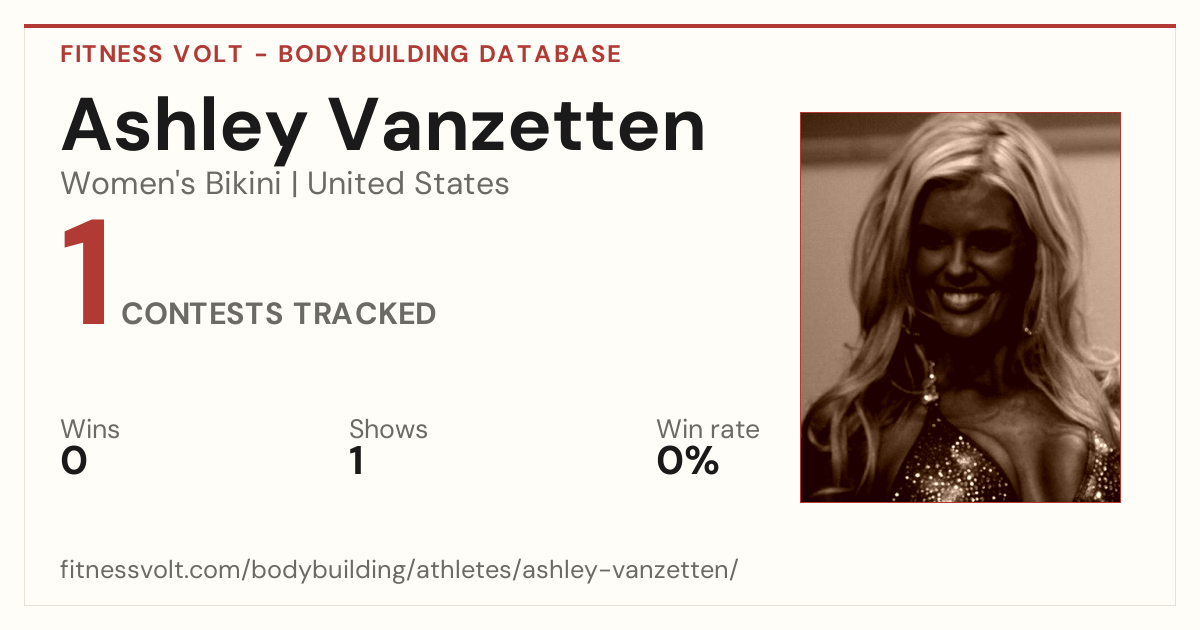Click the red line atop the card
The width and height of the screenshot is (1200, 630).
600,26
